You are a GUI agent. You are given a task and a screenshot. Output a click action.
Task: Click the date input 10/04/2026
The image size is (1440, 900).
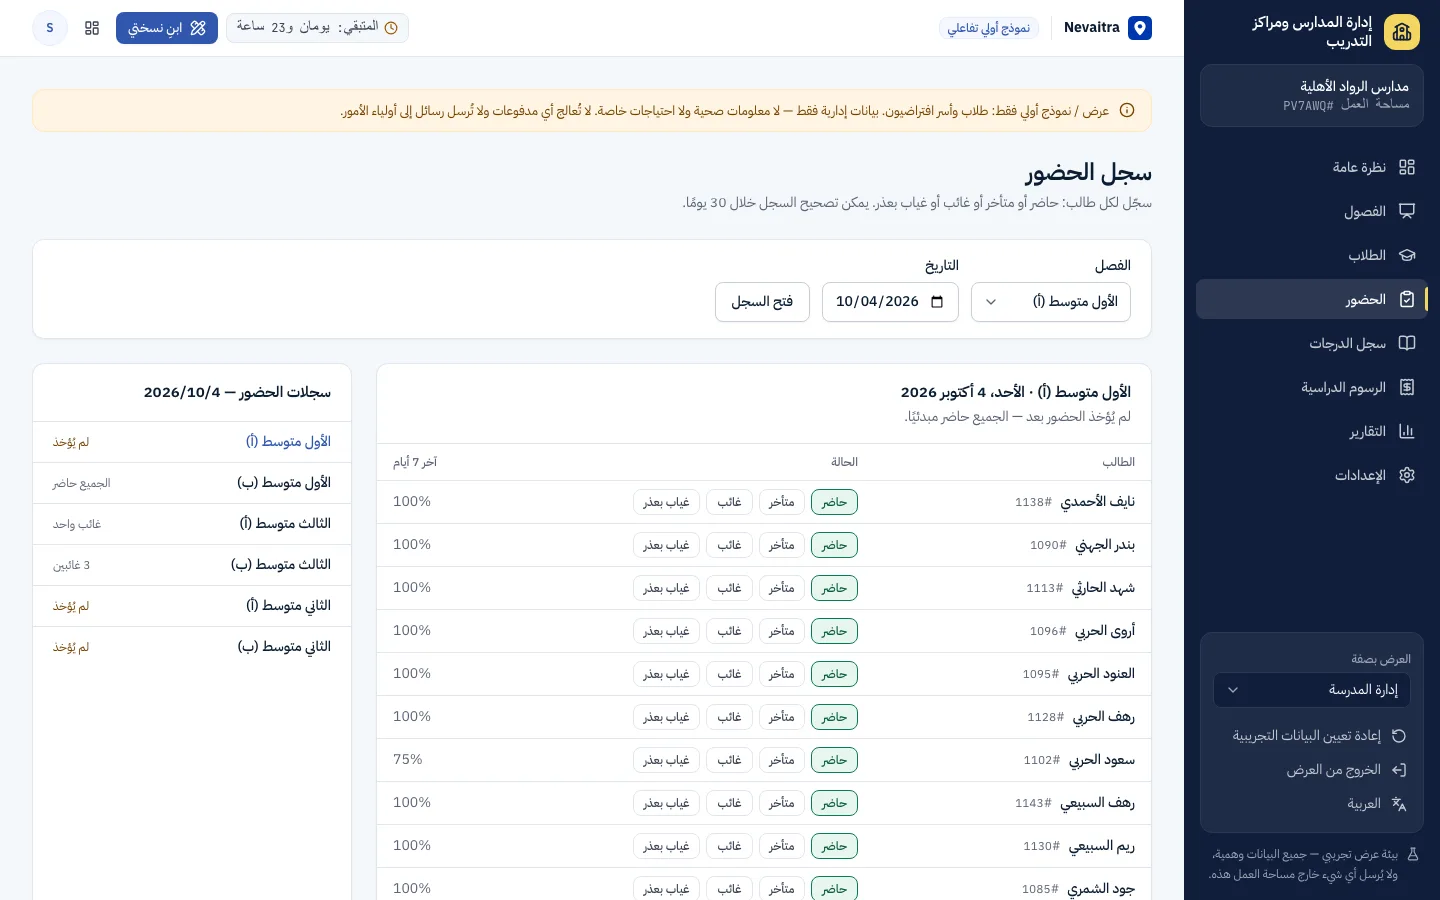pyautogui.click(x=890, y=302)
